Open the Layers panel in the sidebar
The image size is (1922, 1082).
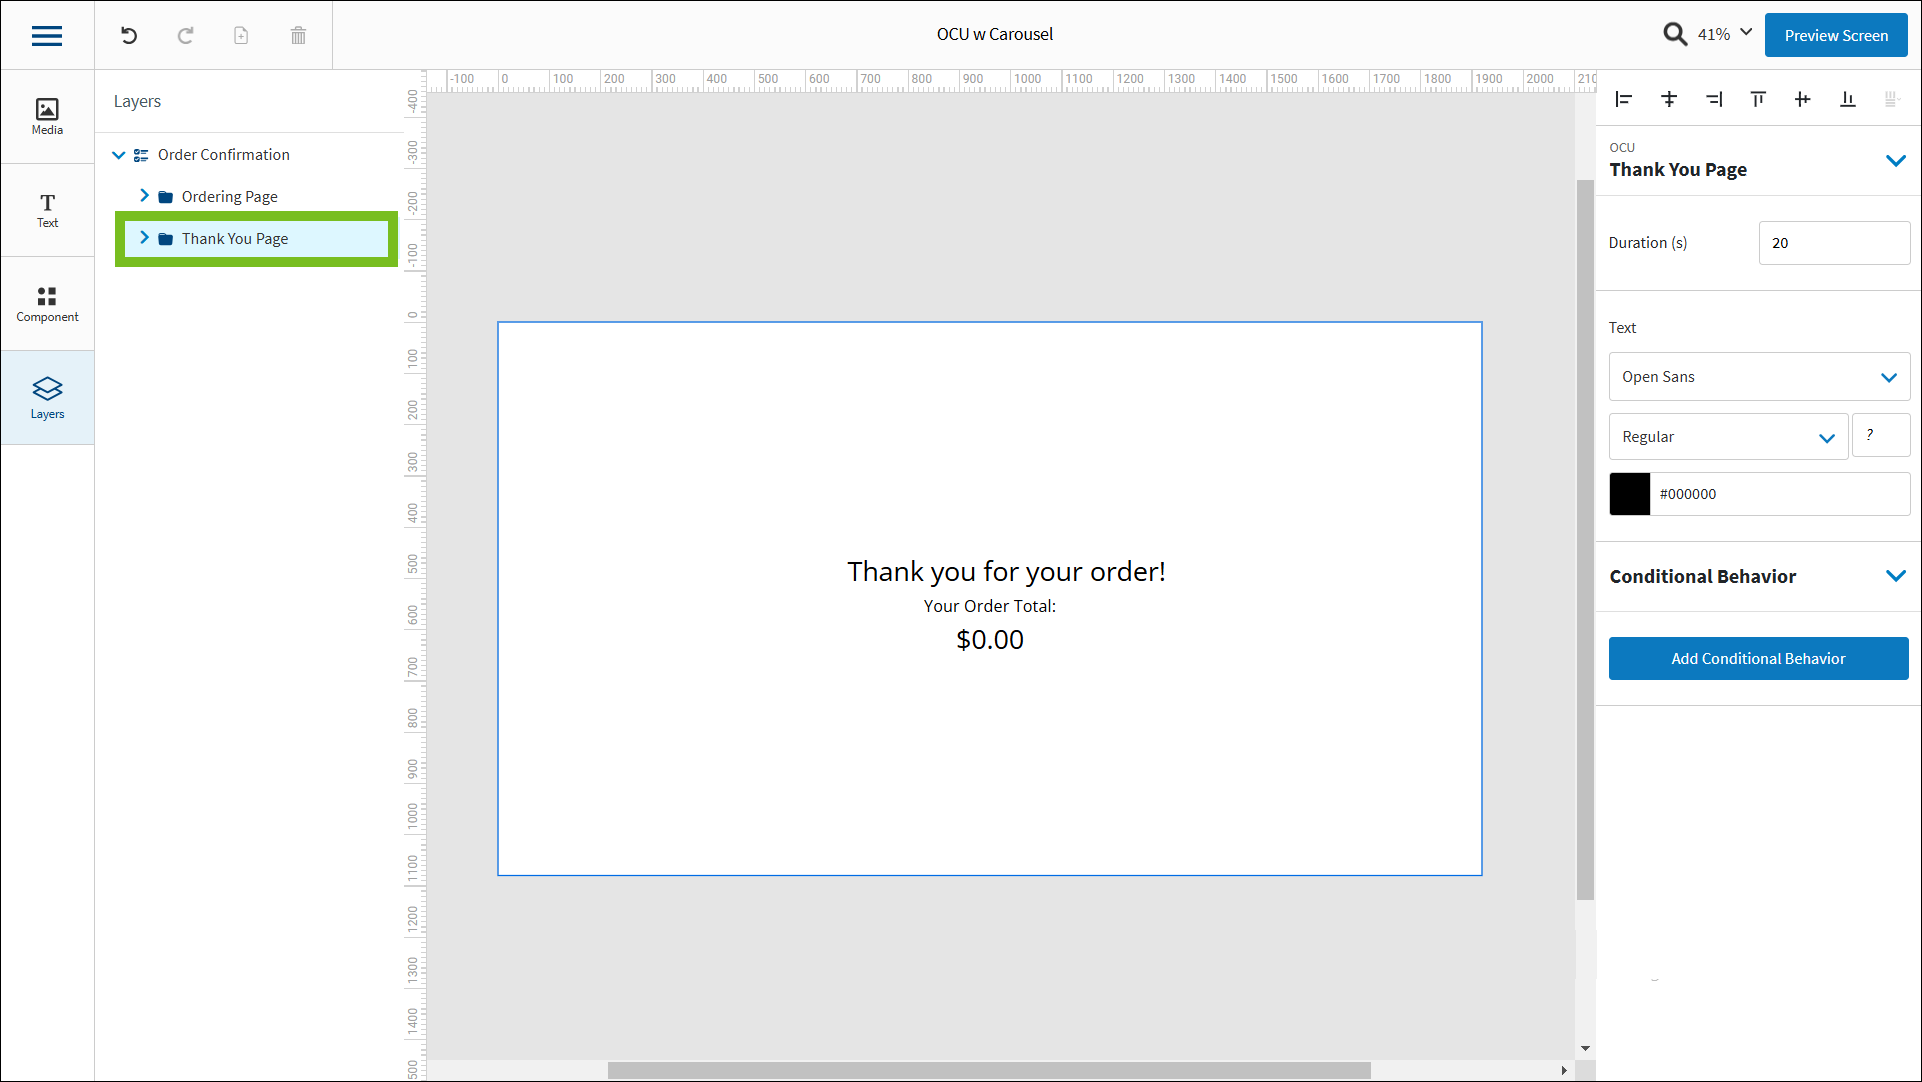(47, 396)
